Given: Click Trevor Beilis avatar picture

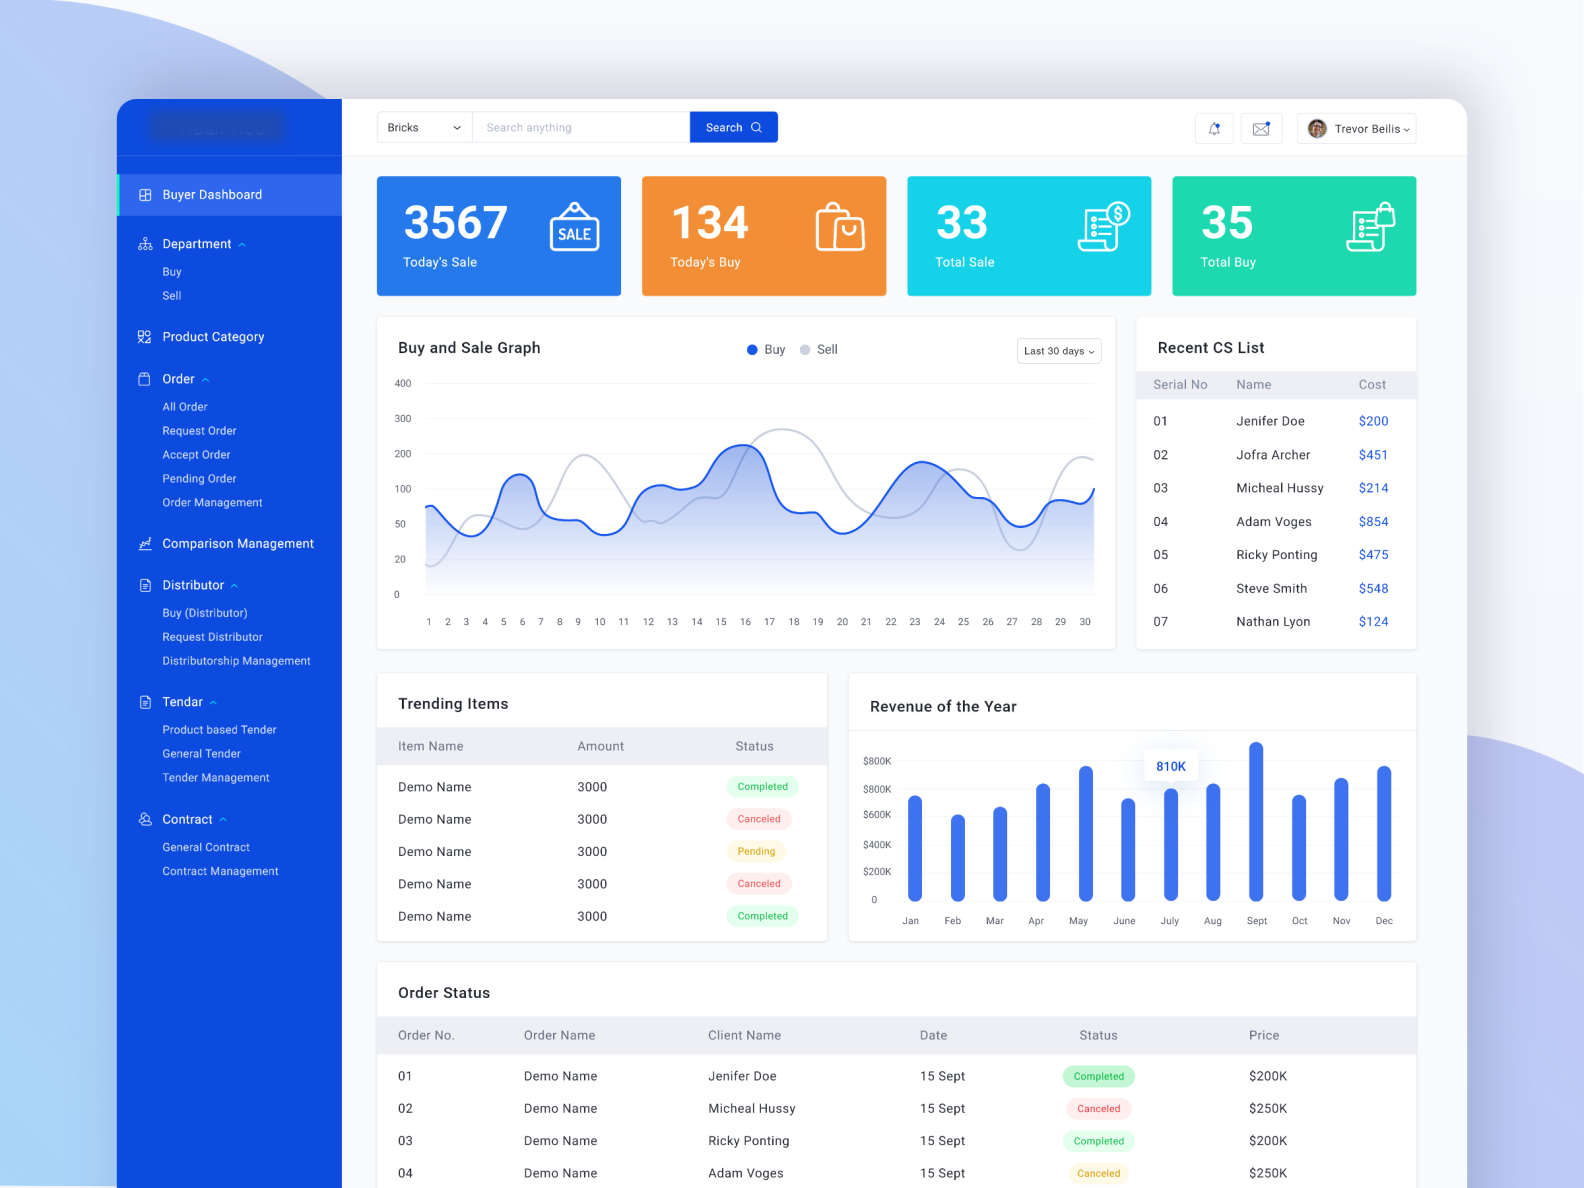Looking at the screenshot, I should coord(1317,128).
